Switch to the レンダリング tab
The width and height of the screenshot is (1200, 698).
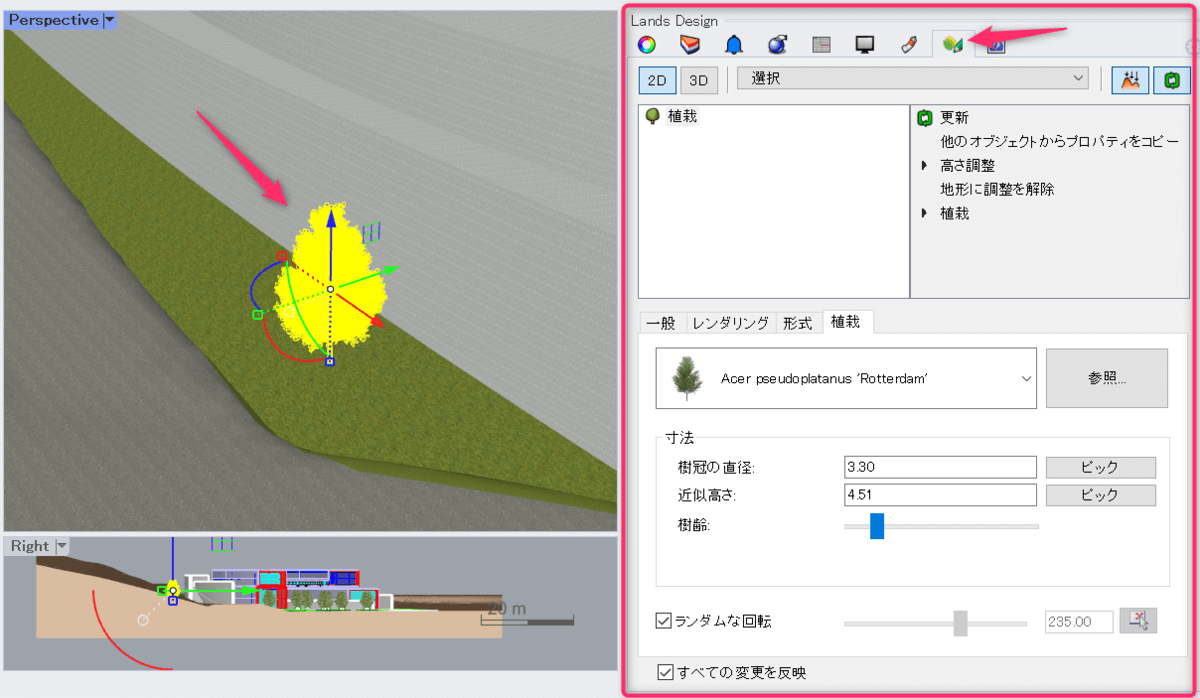click(731, 323)
